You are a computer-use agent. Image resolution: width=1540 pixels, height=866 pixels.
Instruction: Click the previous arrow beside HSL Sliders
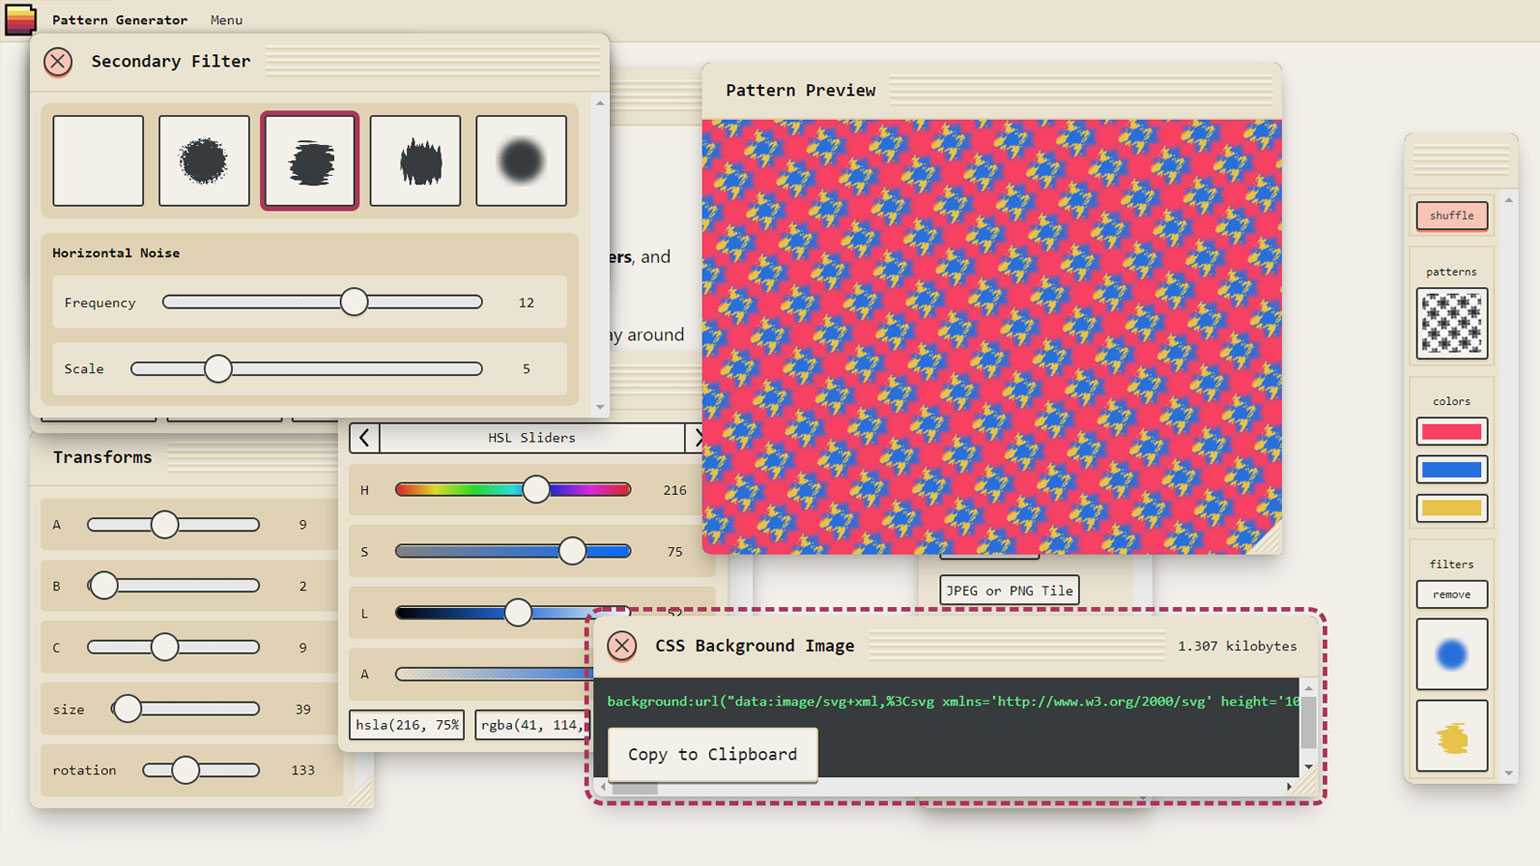pos(364,438)
